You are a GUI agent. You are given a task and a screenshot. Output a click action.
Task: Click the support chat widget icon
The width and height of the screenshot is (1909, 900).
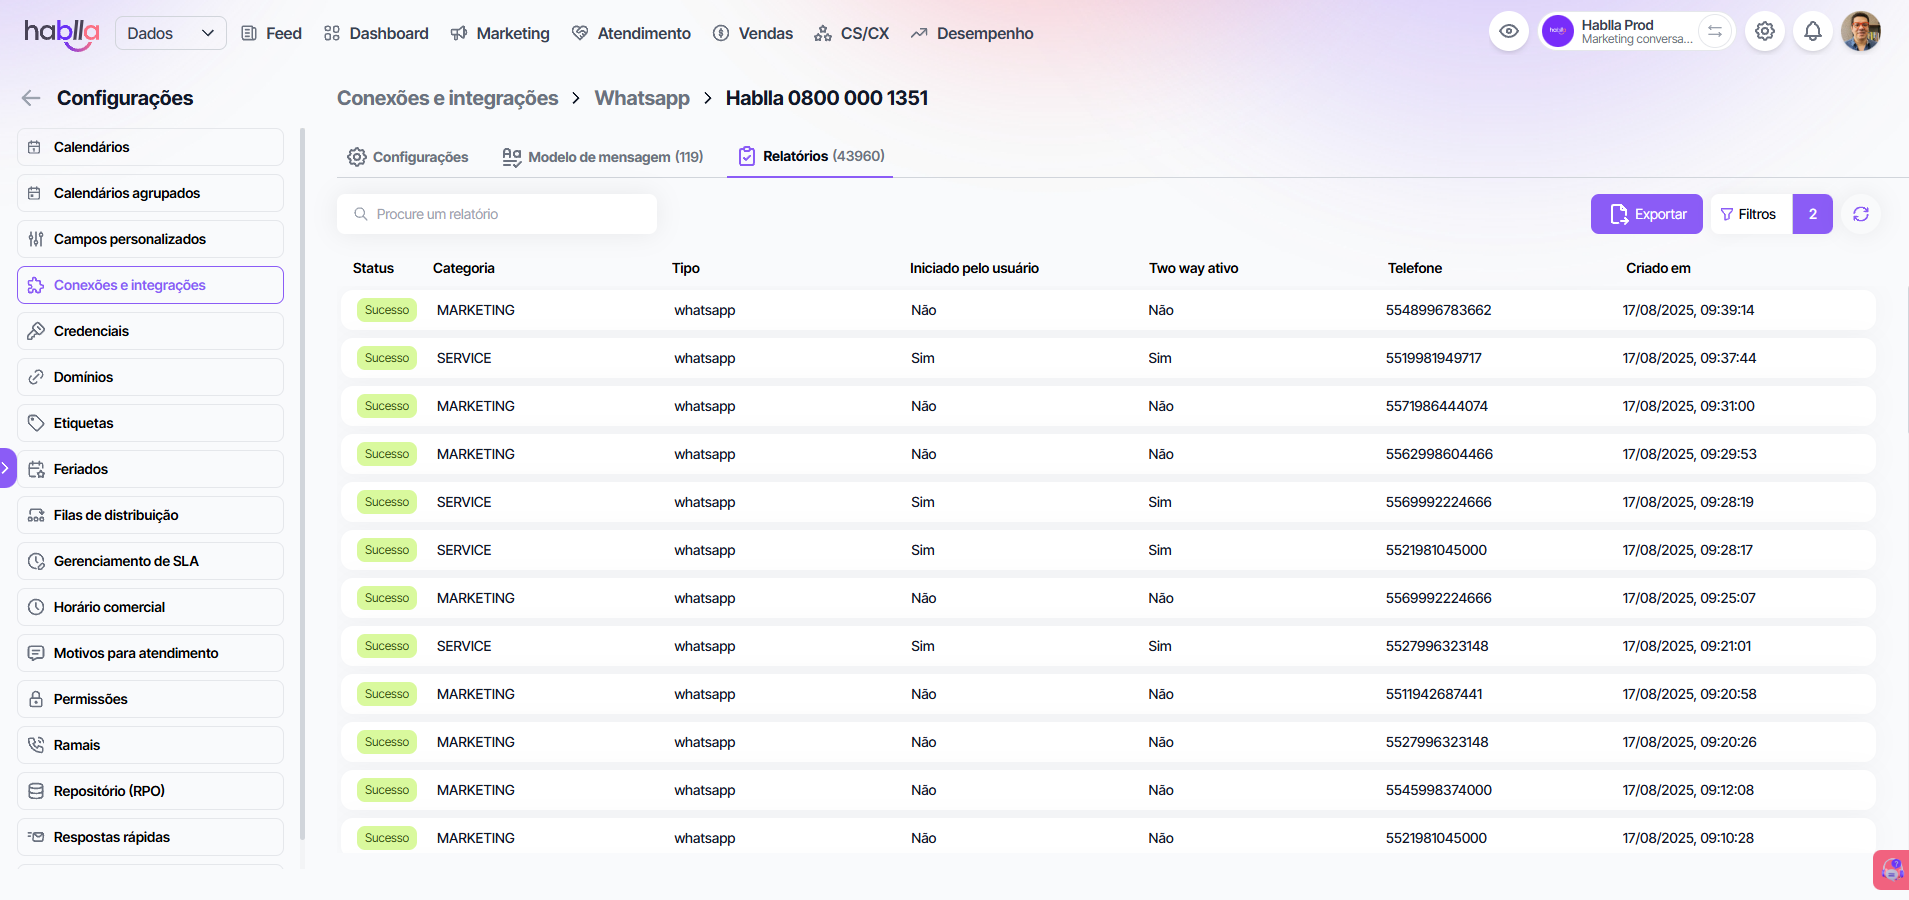(1890, 869)
